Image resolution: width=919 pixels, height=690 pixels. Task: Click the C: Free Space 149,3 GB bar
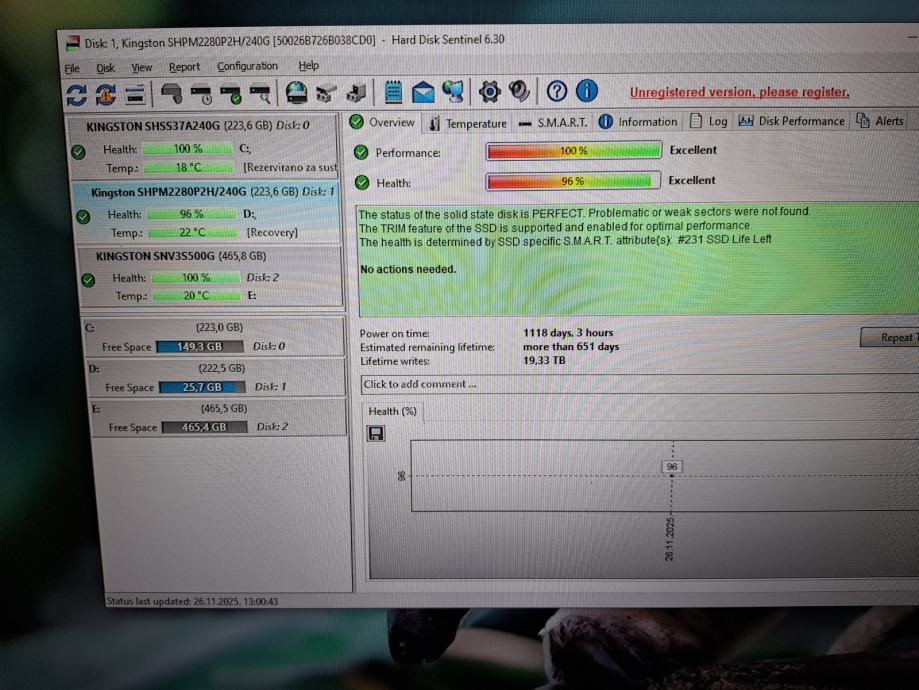200,346
